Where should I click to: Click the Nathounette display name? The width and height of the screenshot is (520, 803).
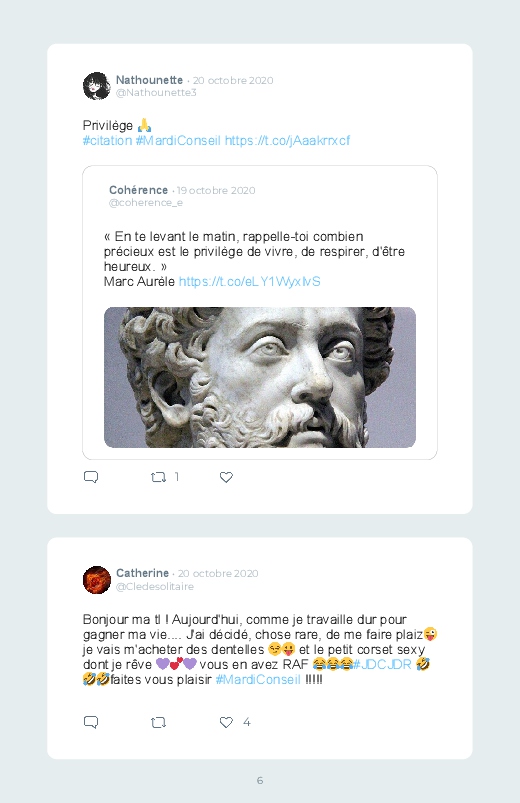coord(149,80)
